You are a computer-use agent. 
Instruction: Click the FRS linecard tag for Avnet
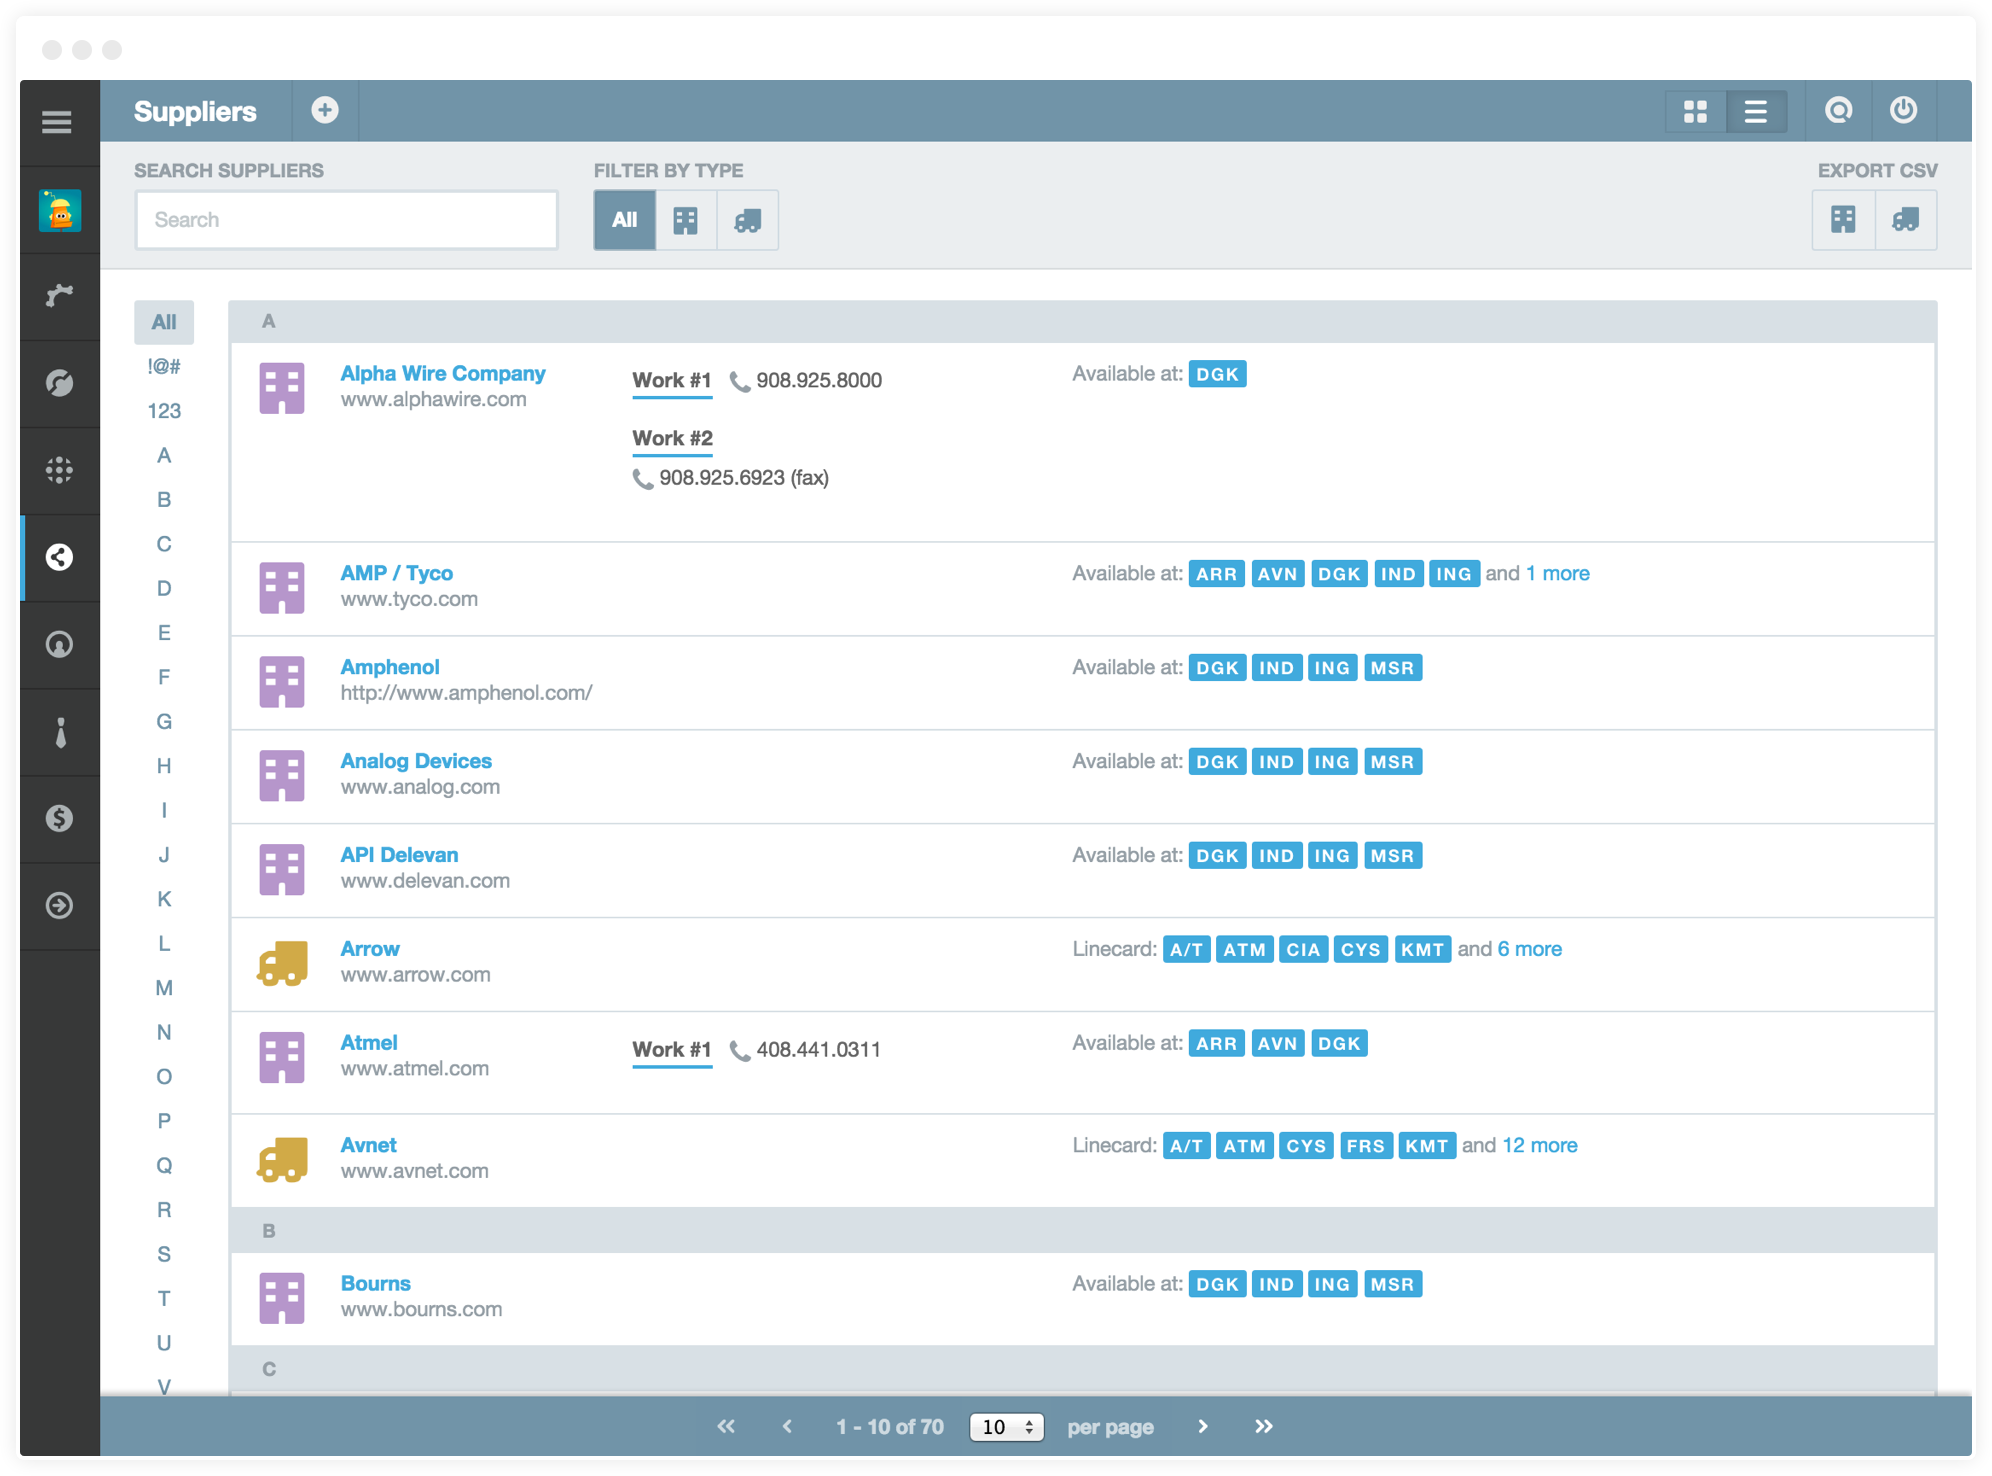(x=1365, y=1146)
